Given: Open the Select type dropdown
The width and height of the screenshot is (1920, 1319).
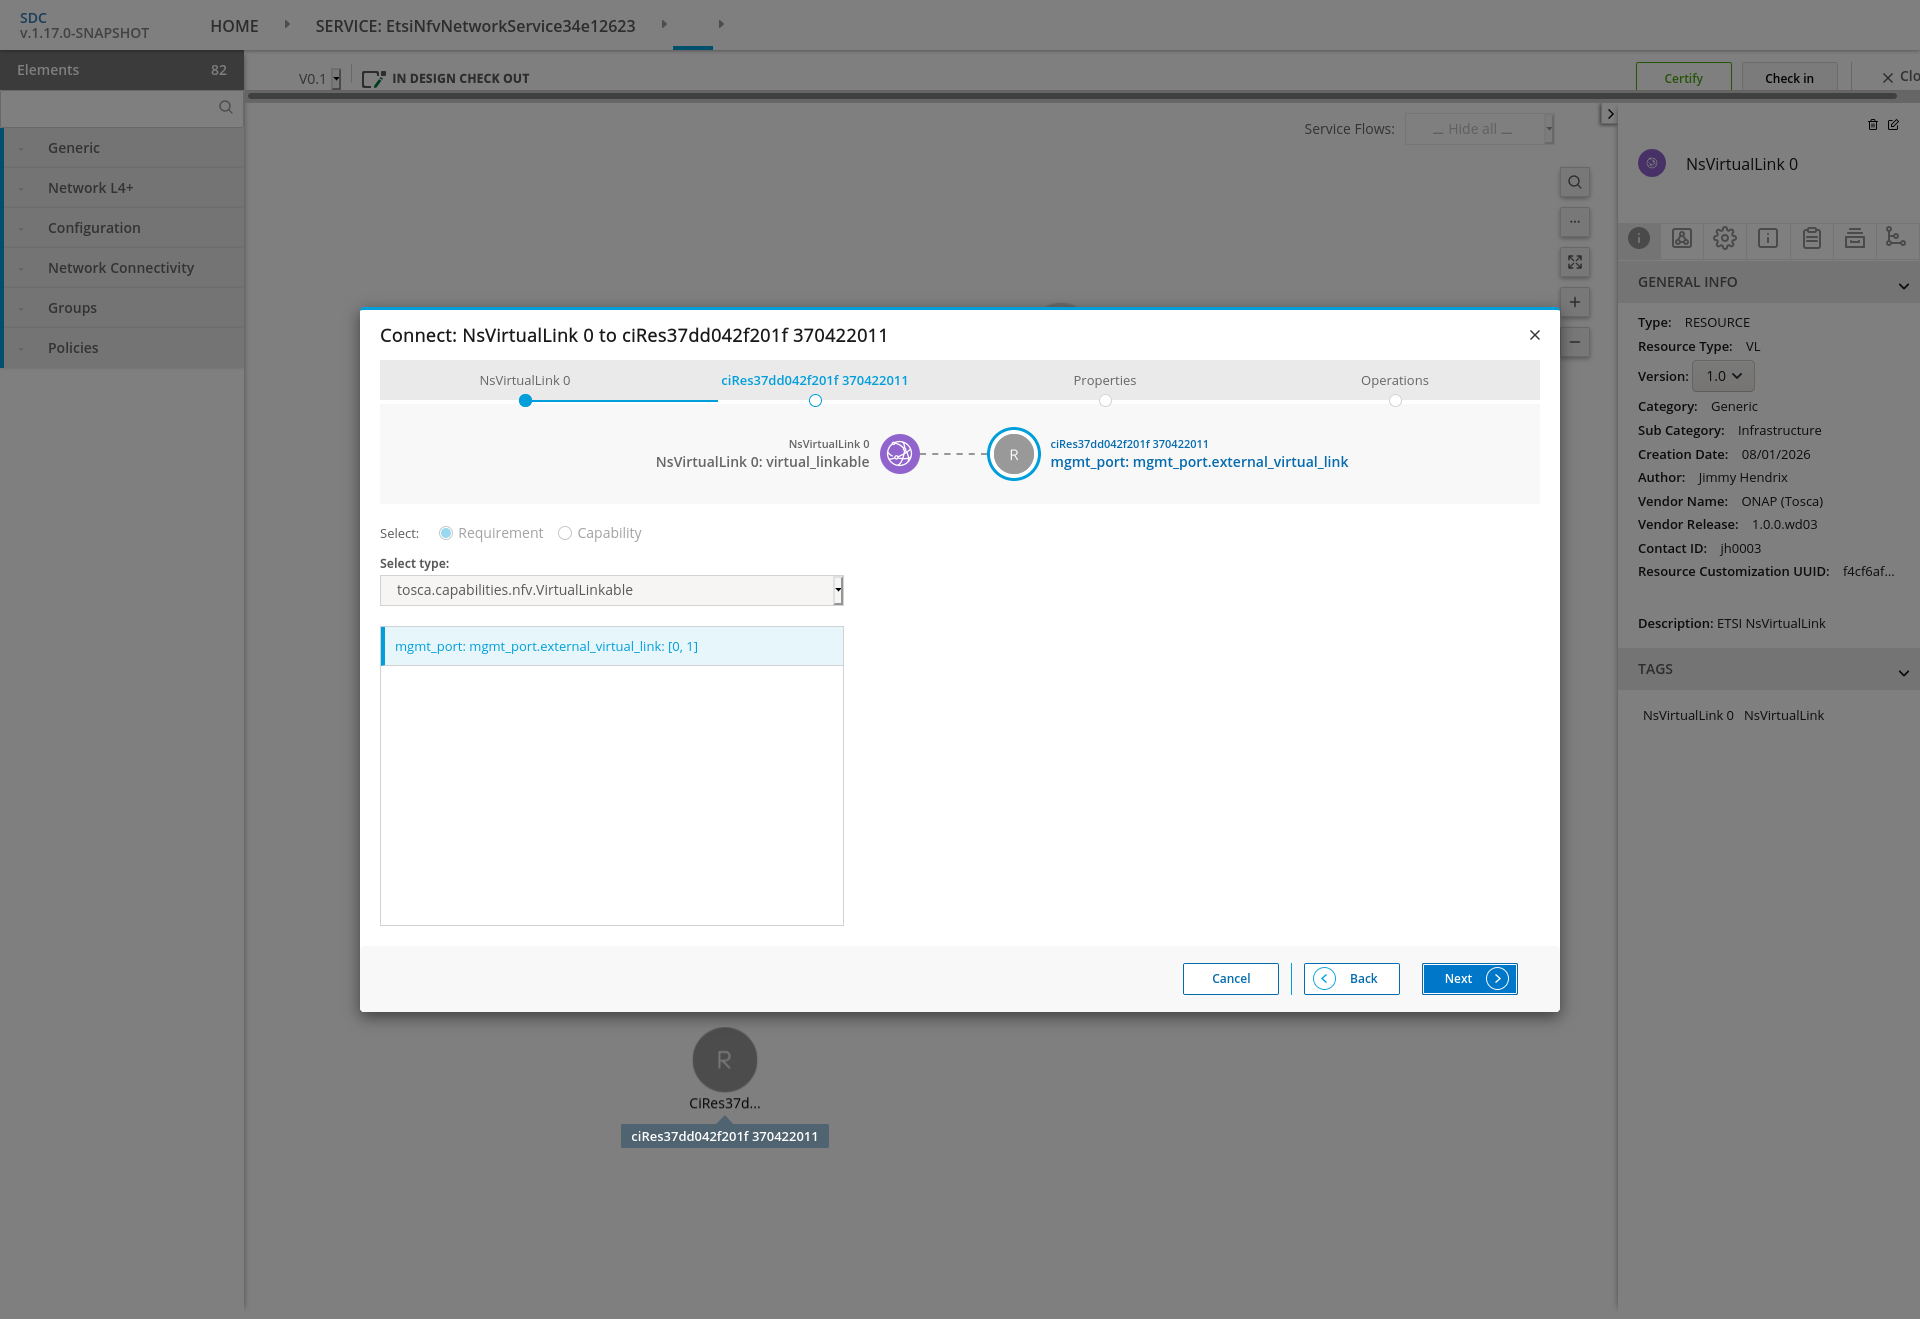Looking at the screenshot, I should (612, 590).
